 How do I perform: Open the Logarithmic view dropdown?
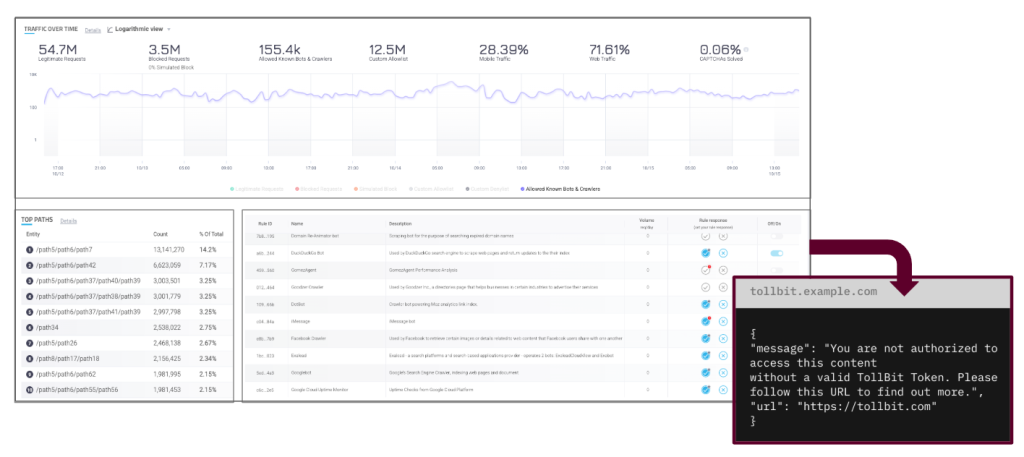[139, 30]
